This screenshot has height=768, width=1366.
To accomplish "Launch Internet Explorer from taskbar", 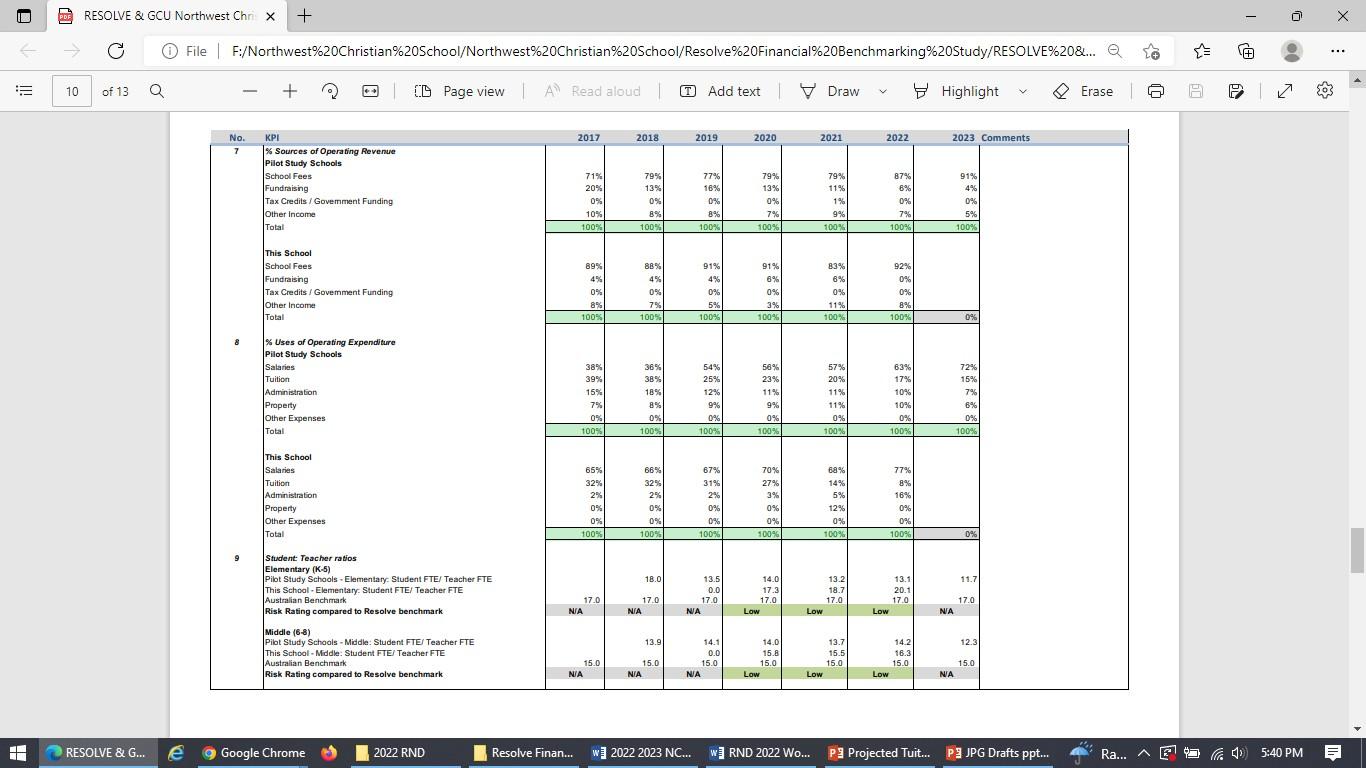I will [176, 753].
